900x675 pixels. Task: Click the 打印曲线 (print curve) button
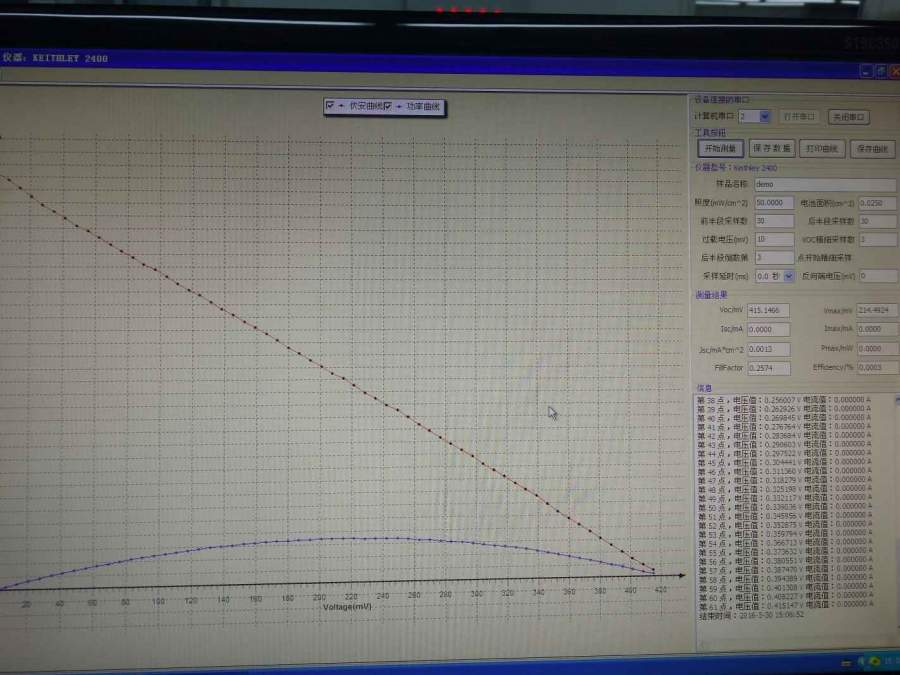822,149
